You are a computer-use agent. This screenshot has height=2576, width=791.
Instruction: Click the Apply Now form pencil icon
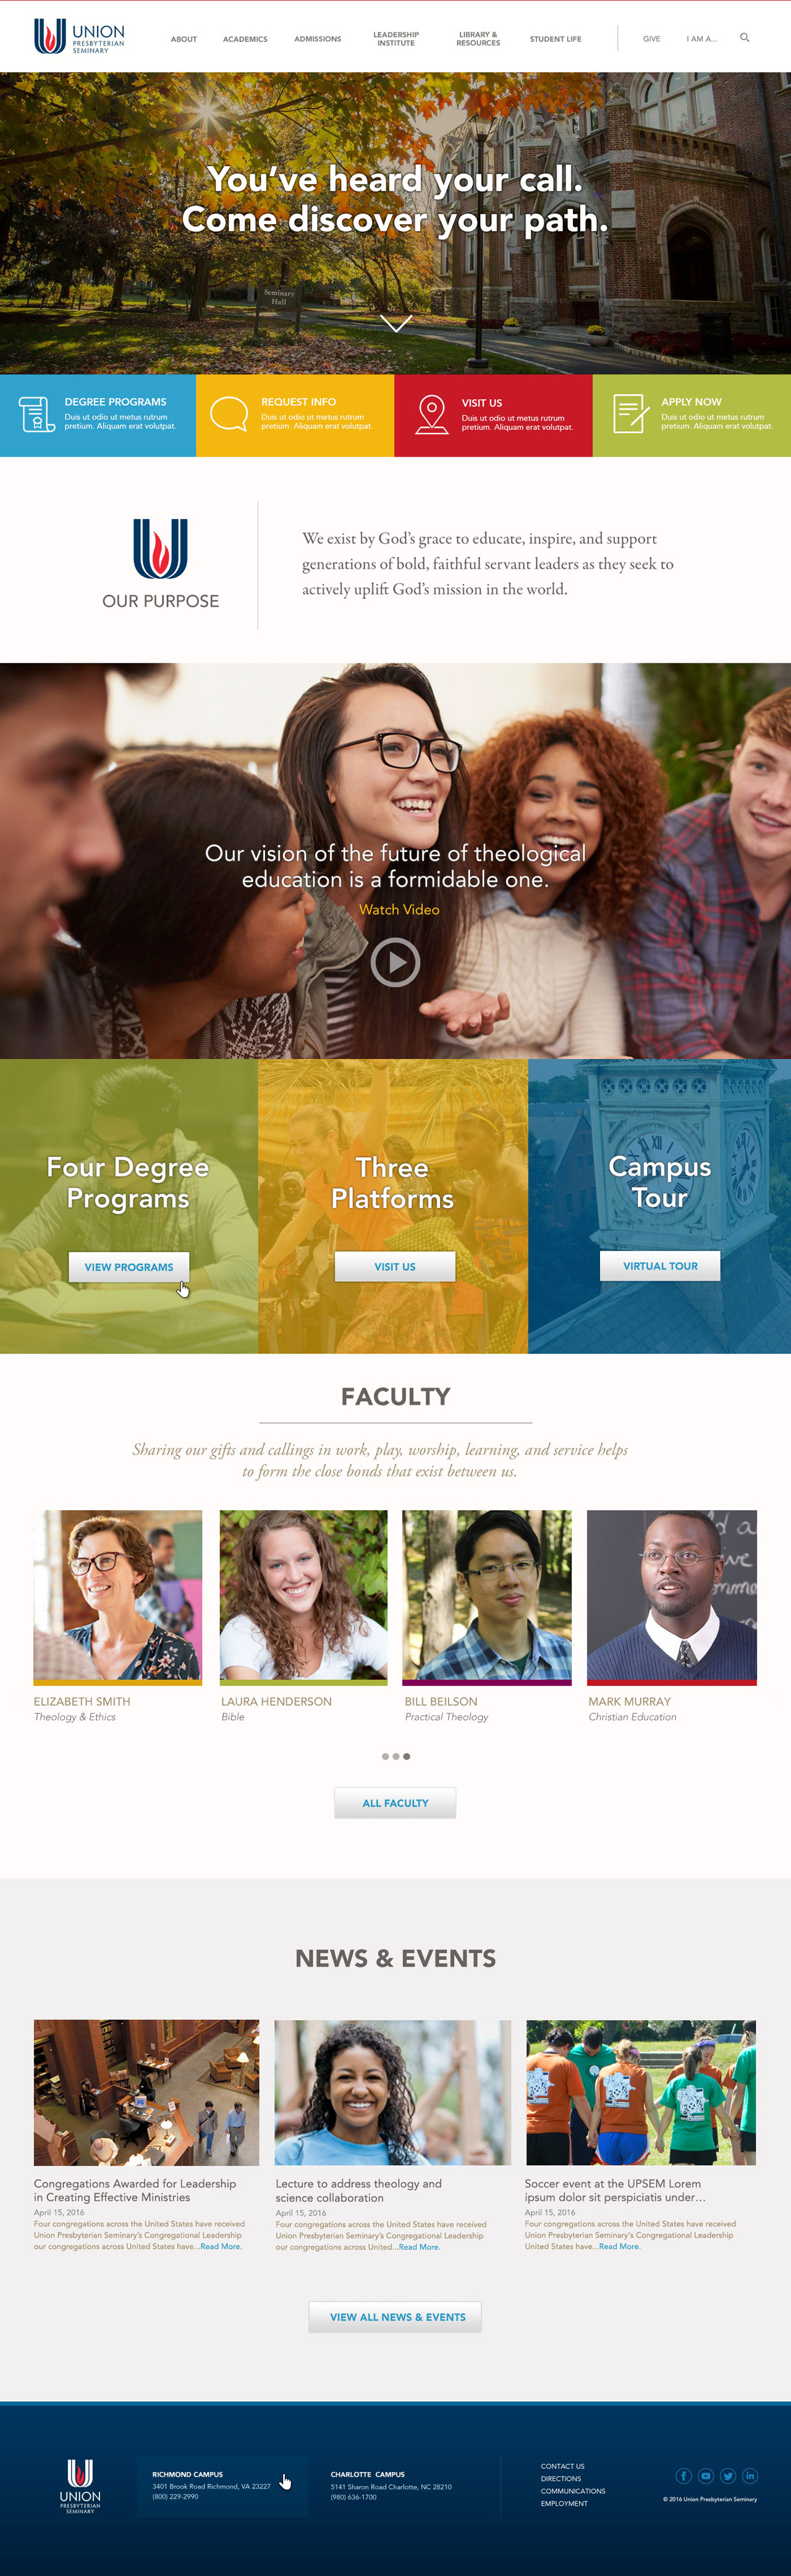point(630,414)
